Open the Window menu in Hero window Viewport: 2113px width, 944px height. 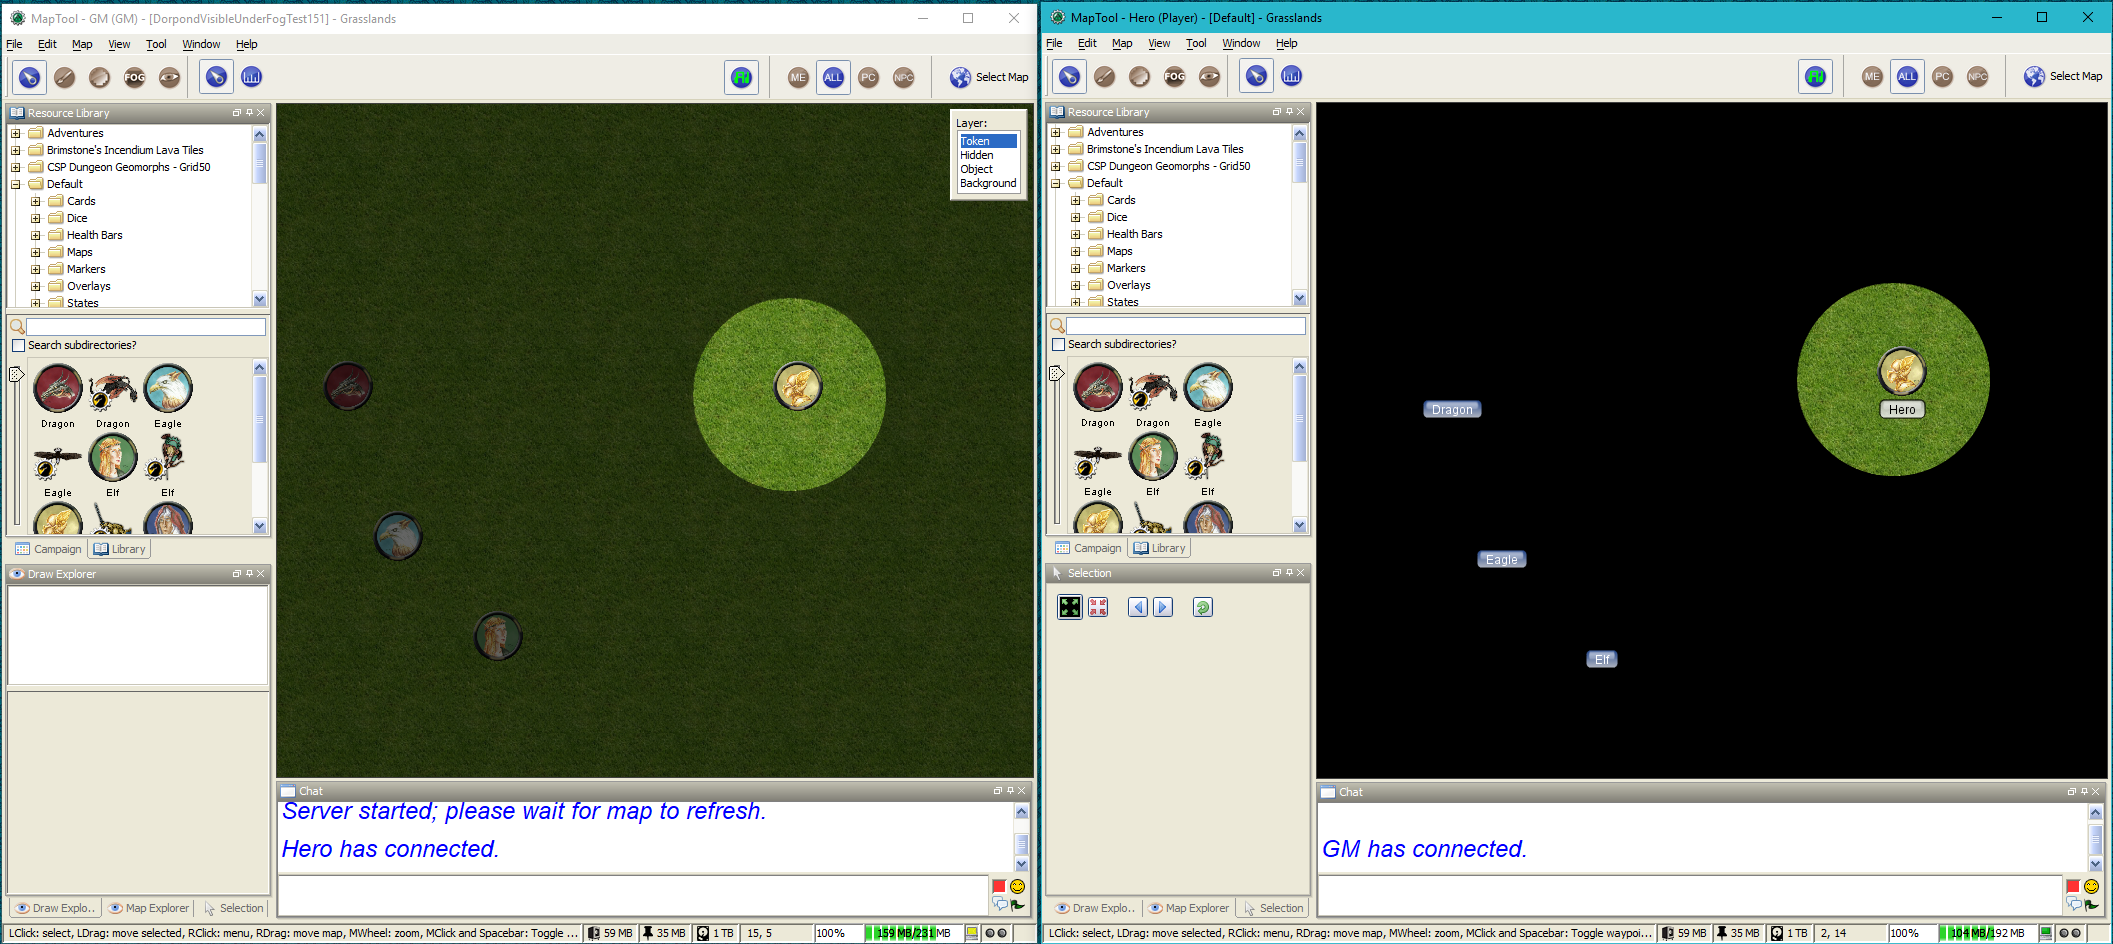[1241, 43]
